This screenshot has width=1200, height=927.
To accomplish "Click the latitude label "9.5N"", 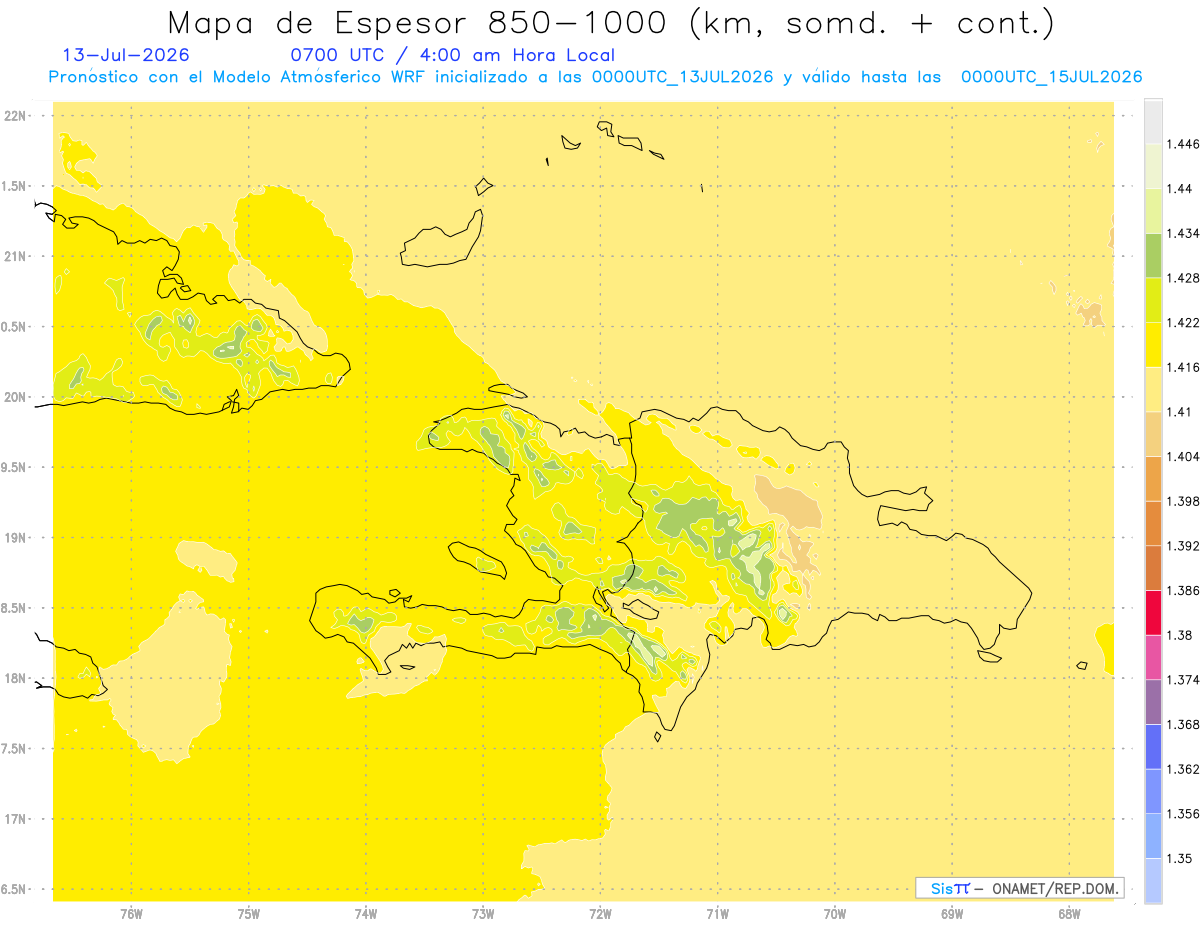I will [x=14, y=467].
